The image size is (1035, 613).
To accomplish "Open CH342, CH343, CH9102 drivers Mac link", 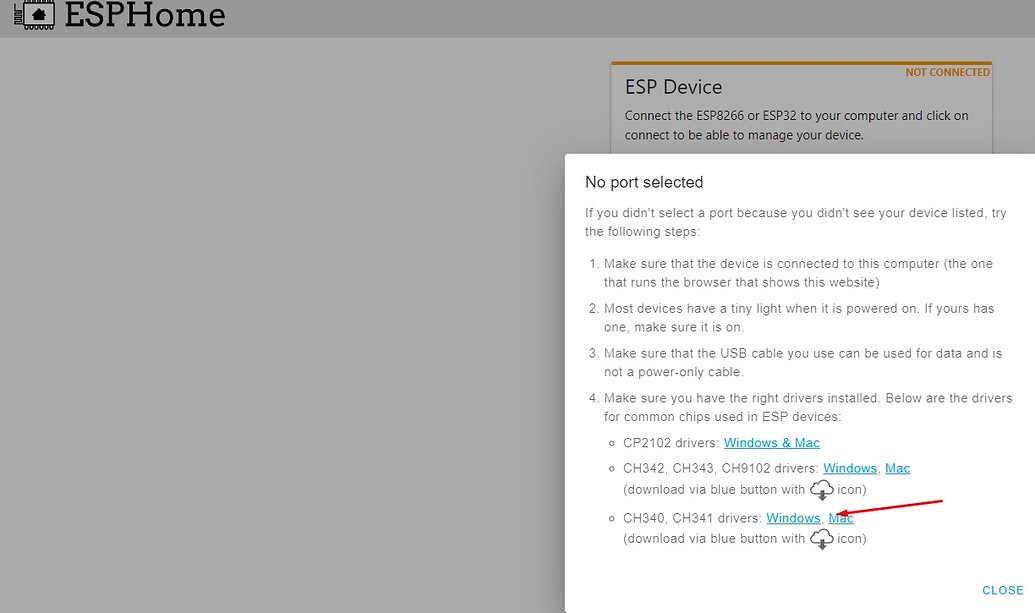I will tap(897, 468).
